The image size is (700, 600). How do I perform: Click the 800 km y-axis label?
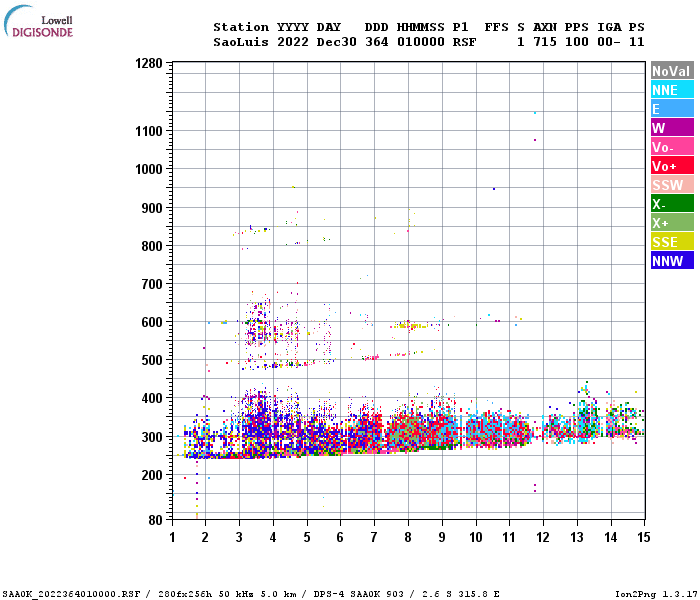click(152, 246)
